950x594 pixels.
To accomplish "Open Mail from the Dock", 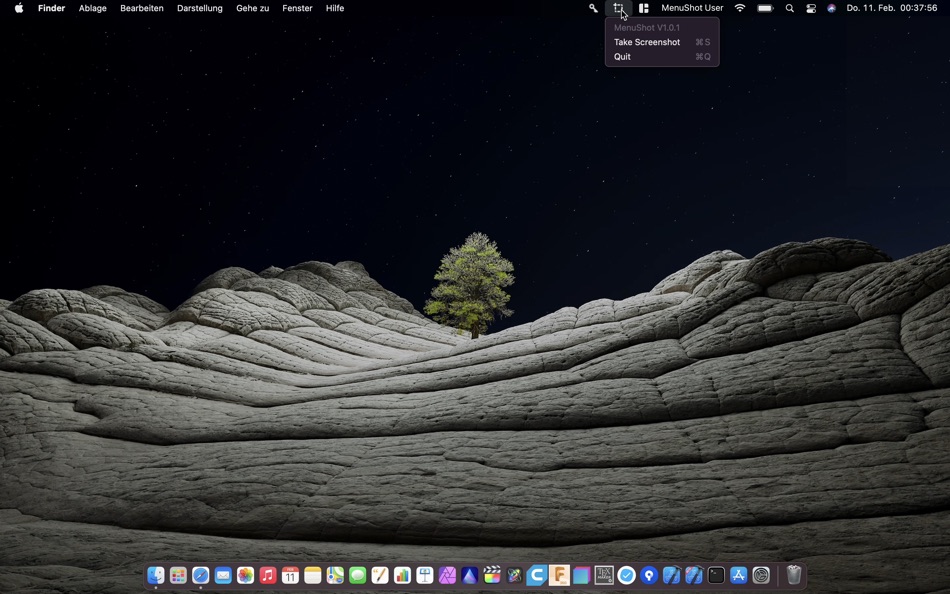I will click(223, 575).
